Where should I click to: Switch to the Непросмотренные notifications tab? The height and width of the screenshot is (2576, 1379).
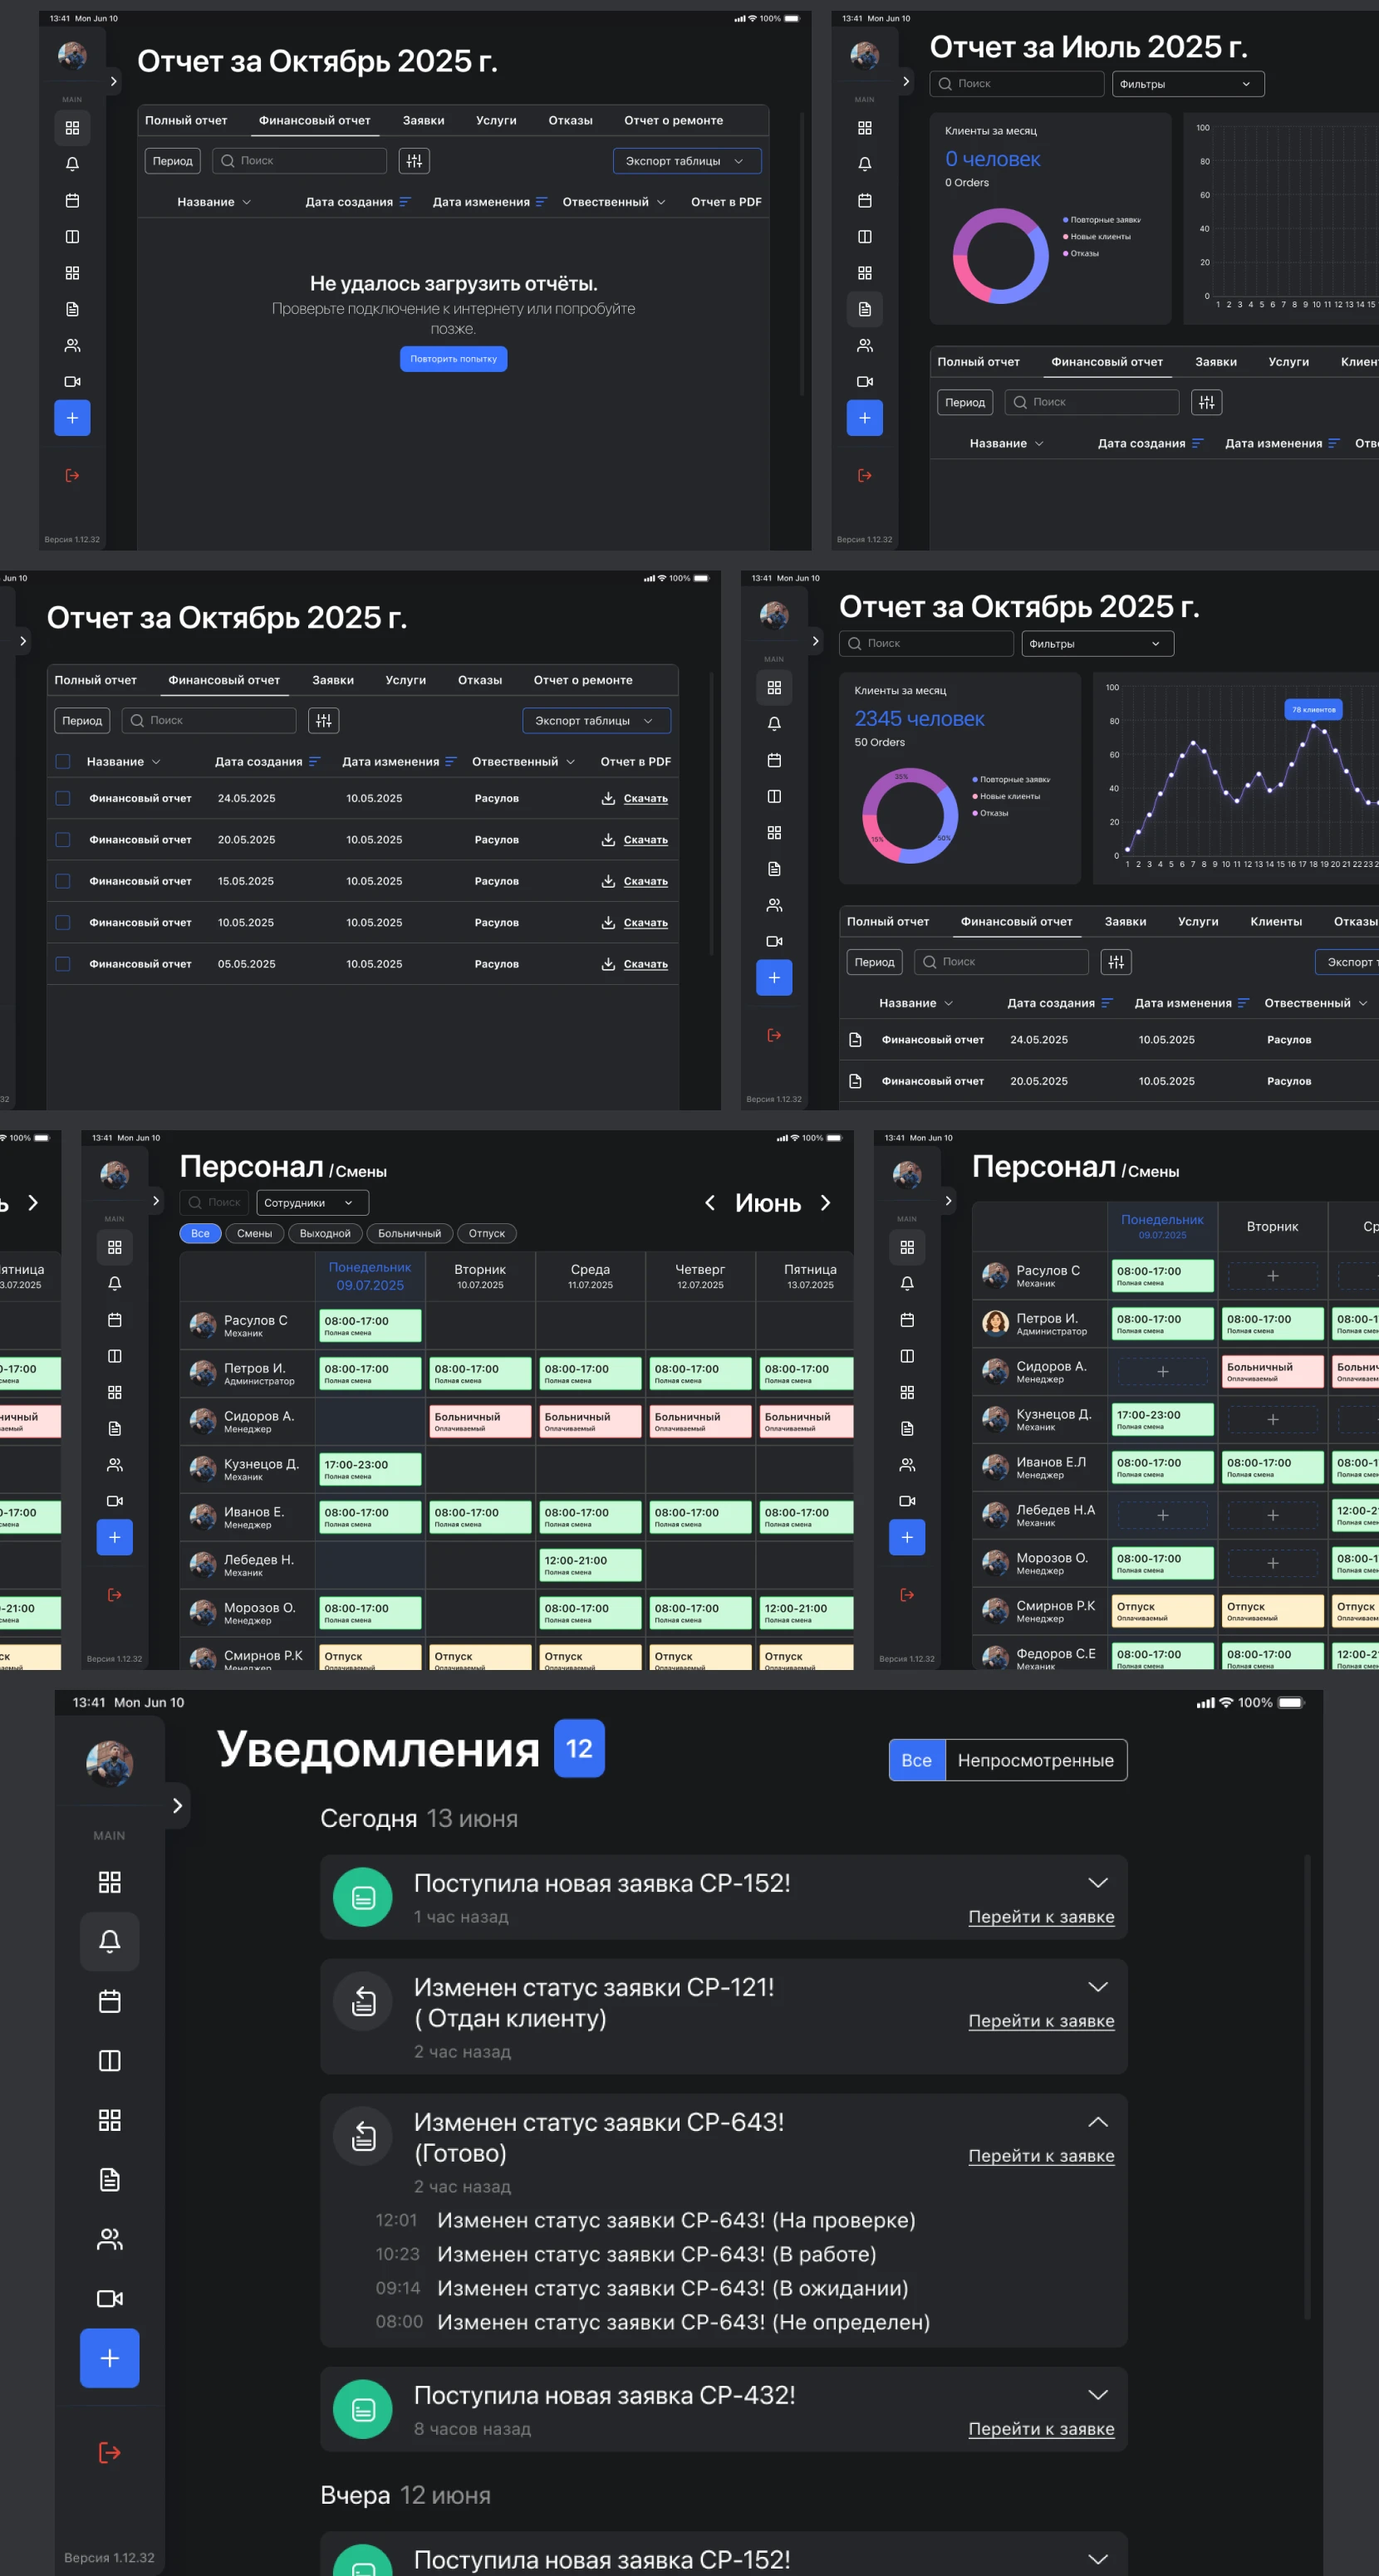pyautogui.click(x=1035, y=1760)
